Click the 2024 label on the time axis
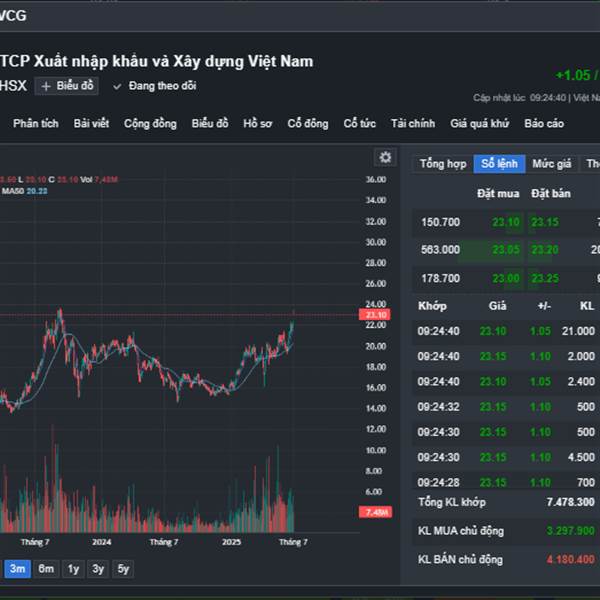Screen dimensions: 600x600 [x=101, y=542]
